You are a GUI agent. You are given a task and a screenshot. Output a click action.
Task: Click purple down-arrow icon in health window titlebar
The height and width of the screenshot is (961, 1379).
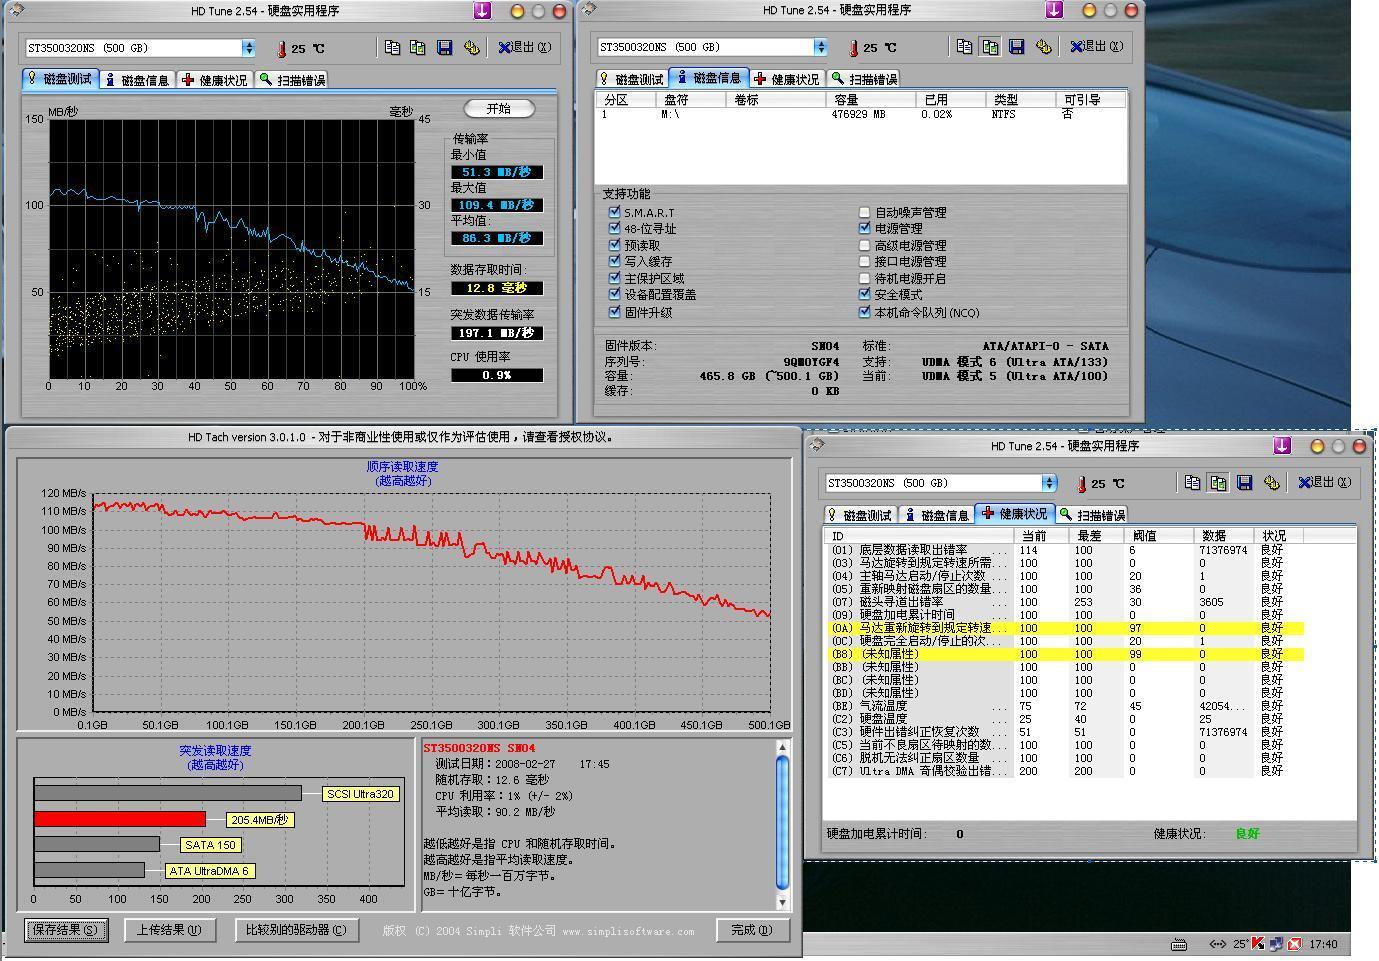coord(1281,446)
